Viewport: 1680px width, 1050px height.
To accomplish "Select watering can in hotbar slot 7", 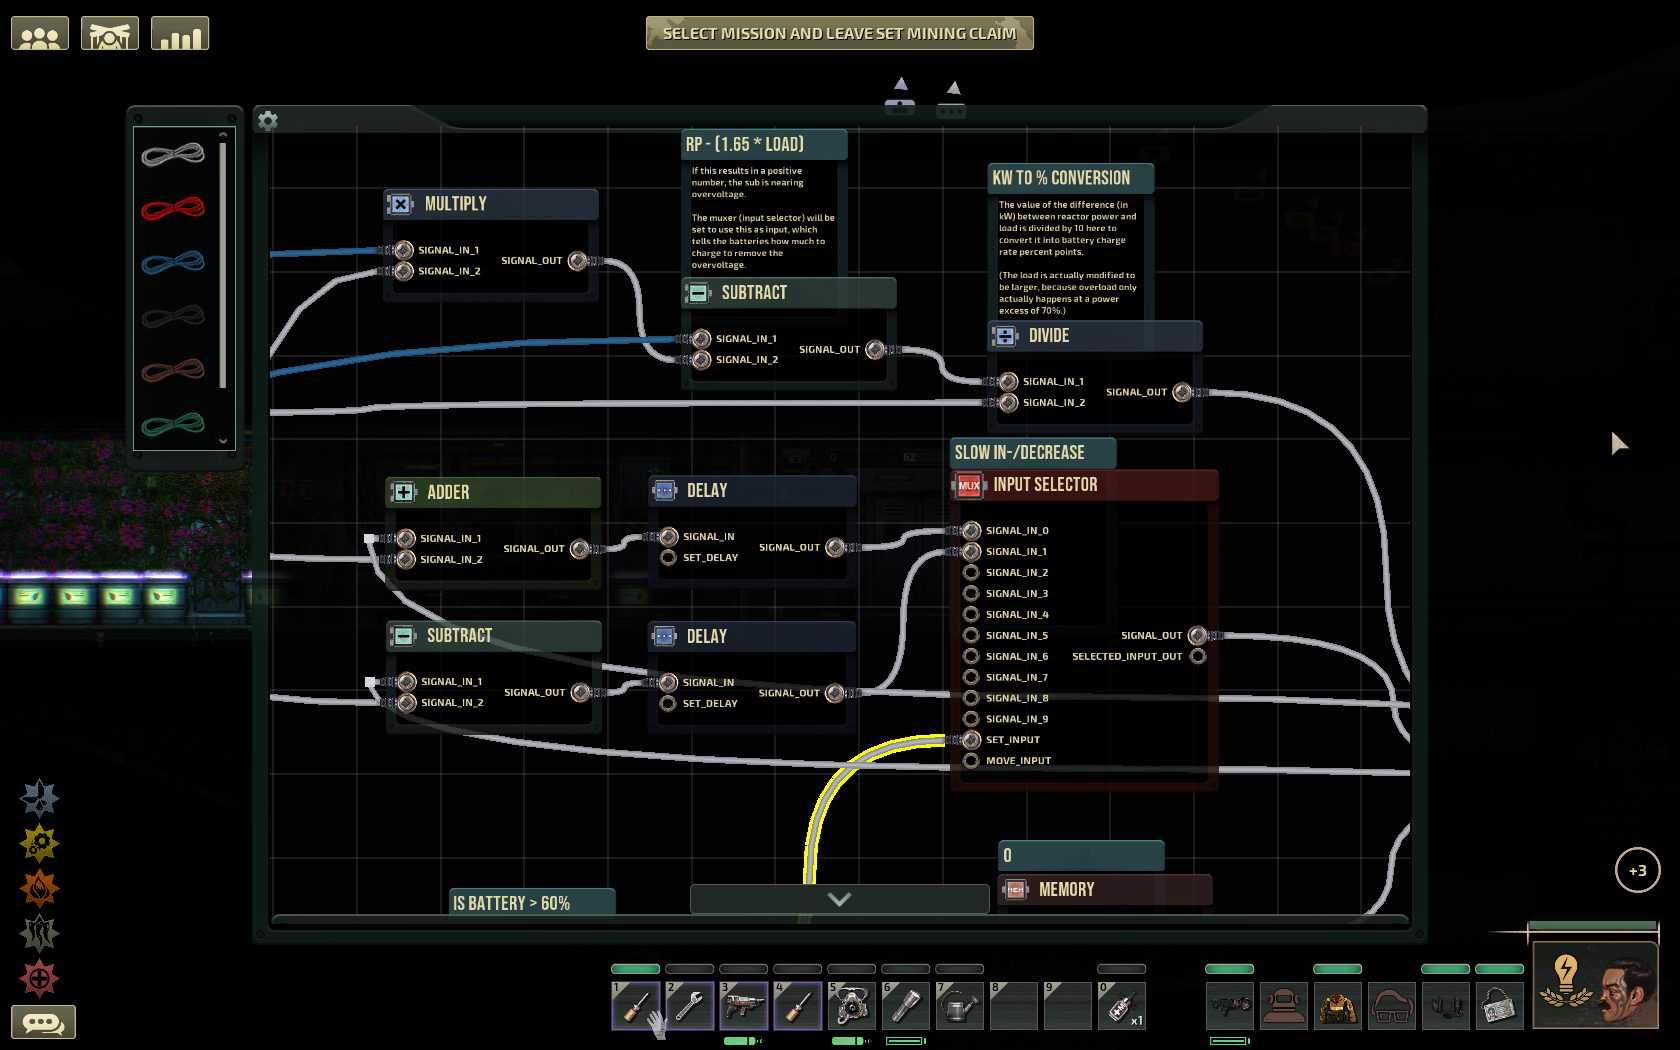I will click(960, 1005).
